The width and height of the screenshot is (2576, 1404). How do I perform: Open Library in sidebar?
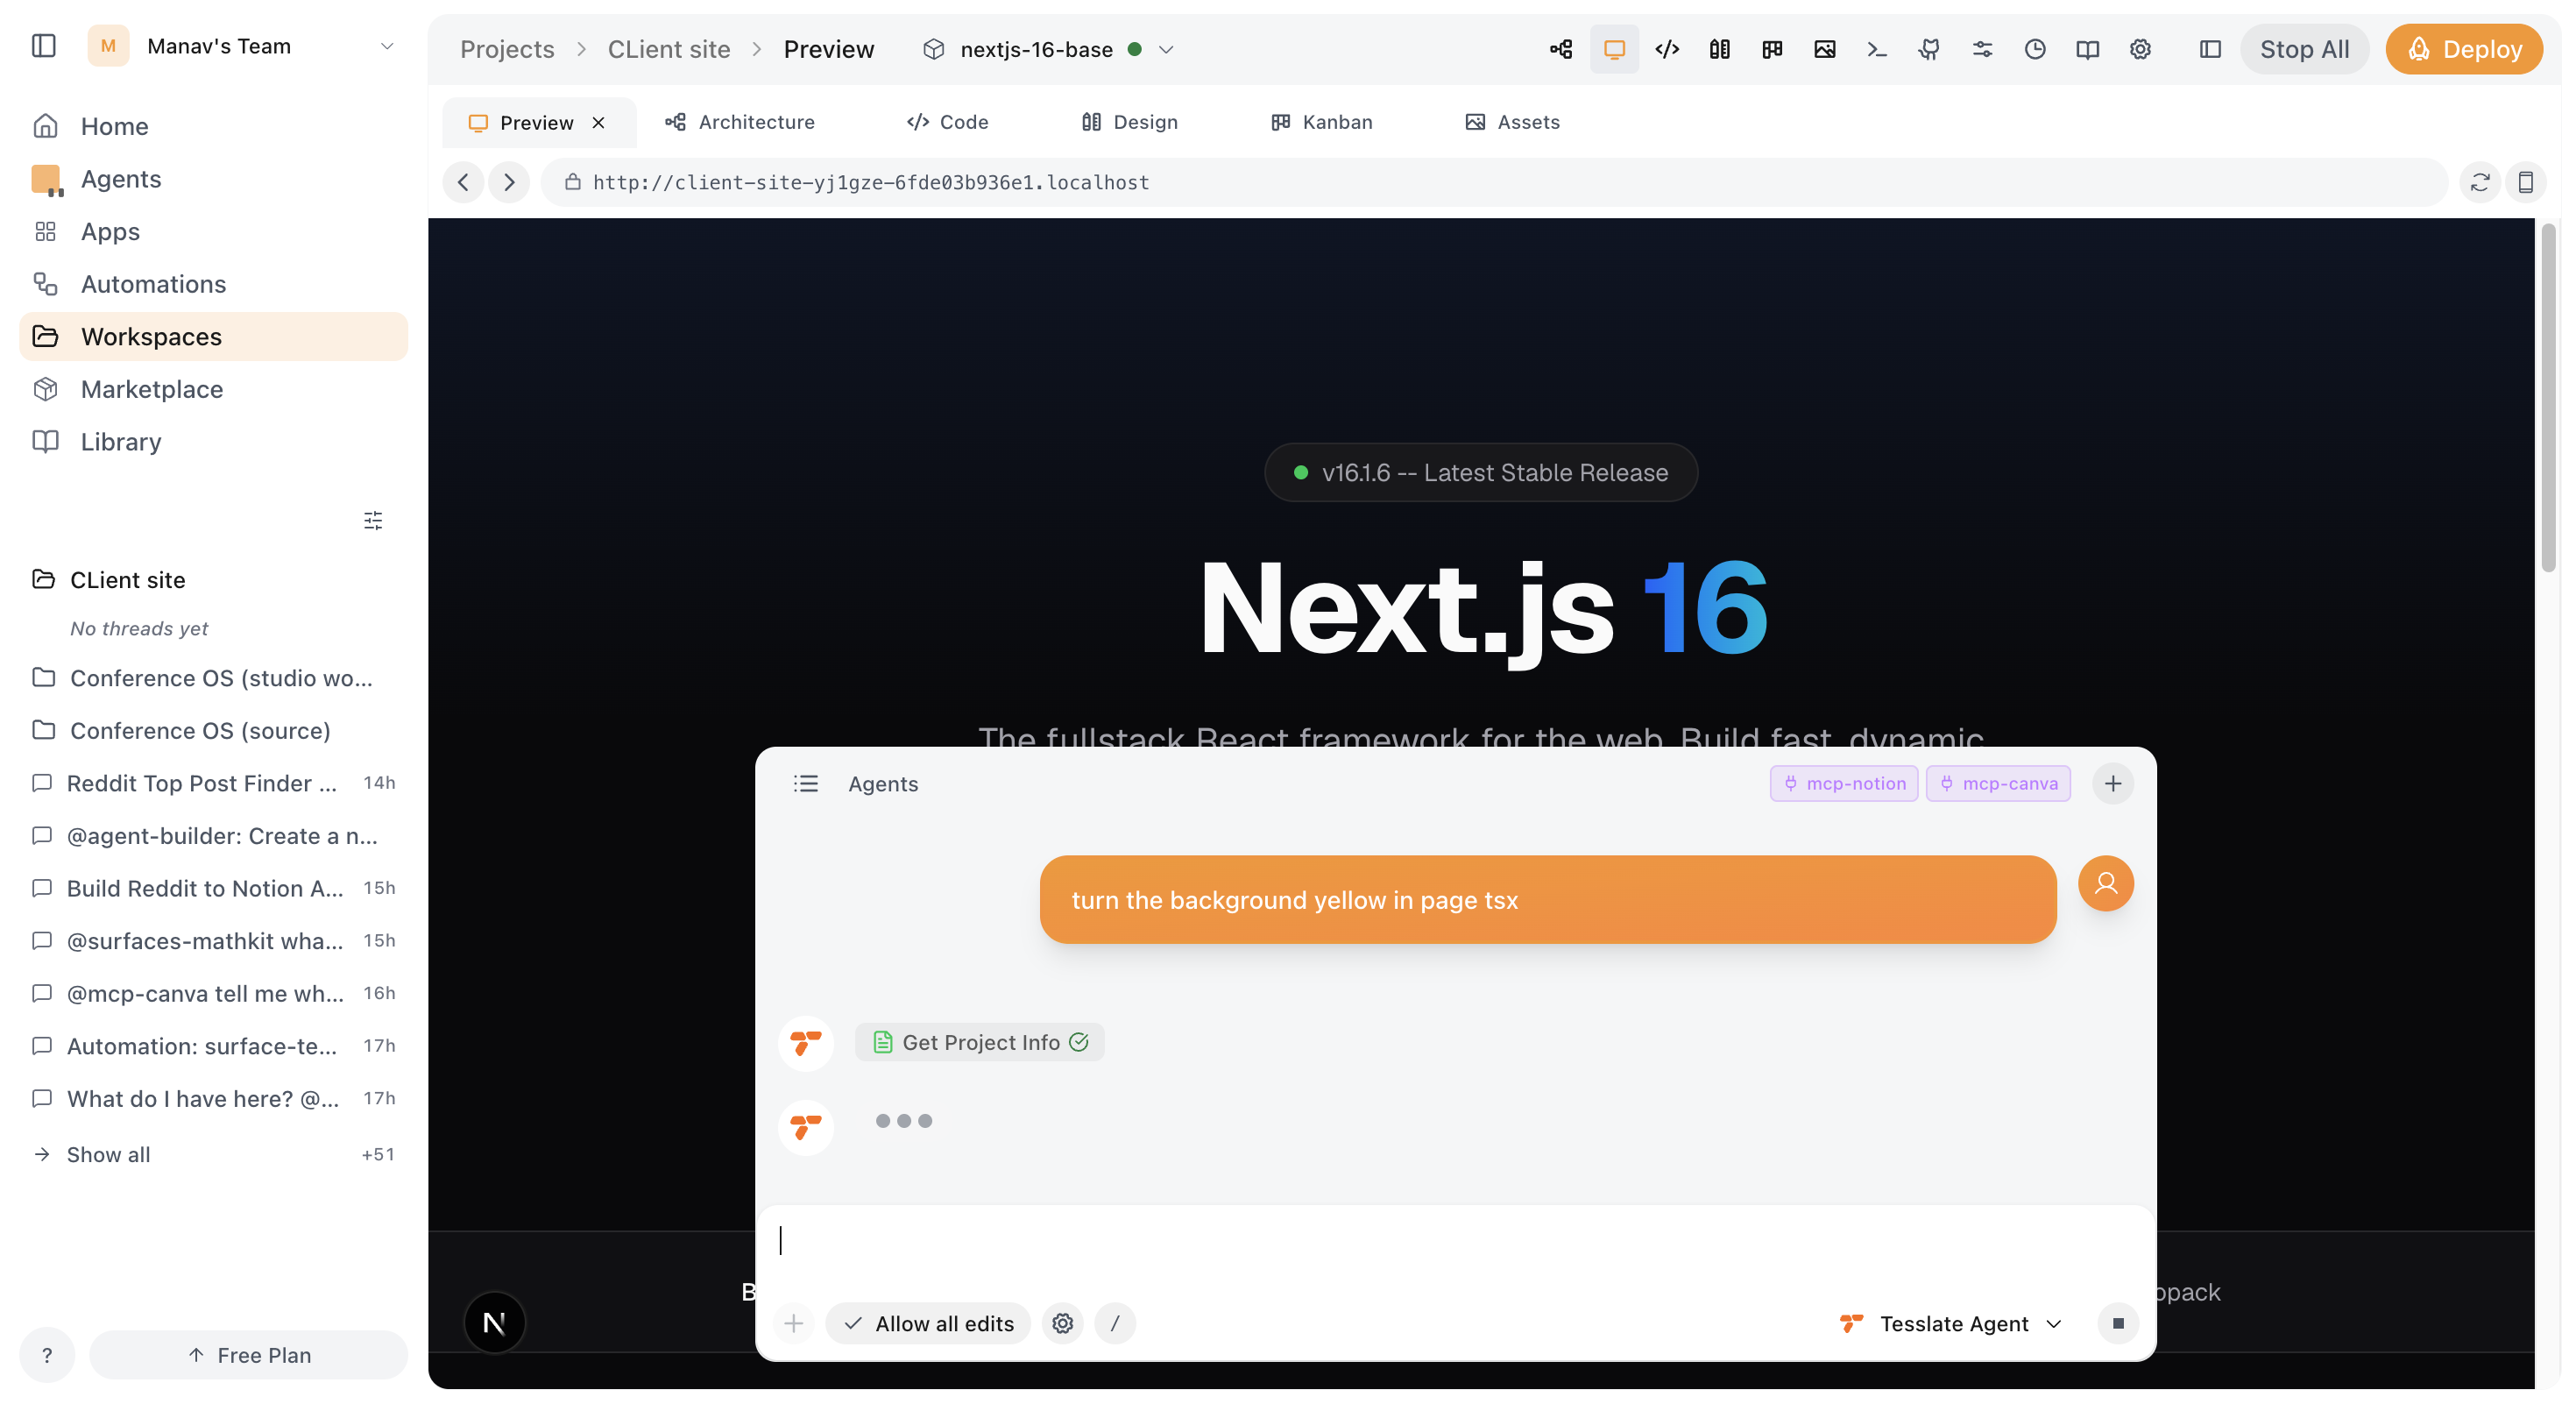tap(214, 442)
